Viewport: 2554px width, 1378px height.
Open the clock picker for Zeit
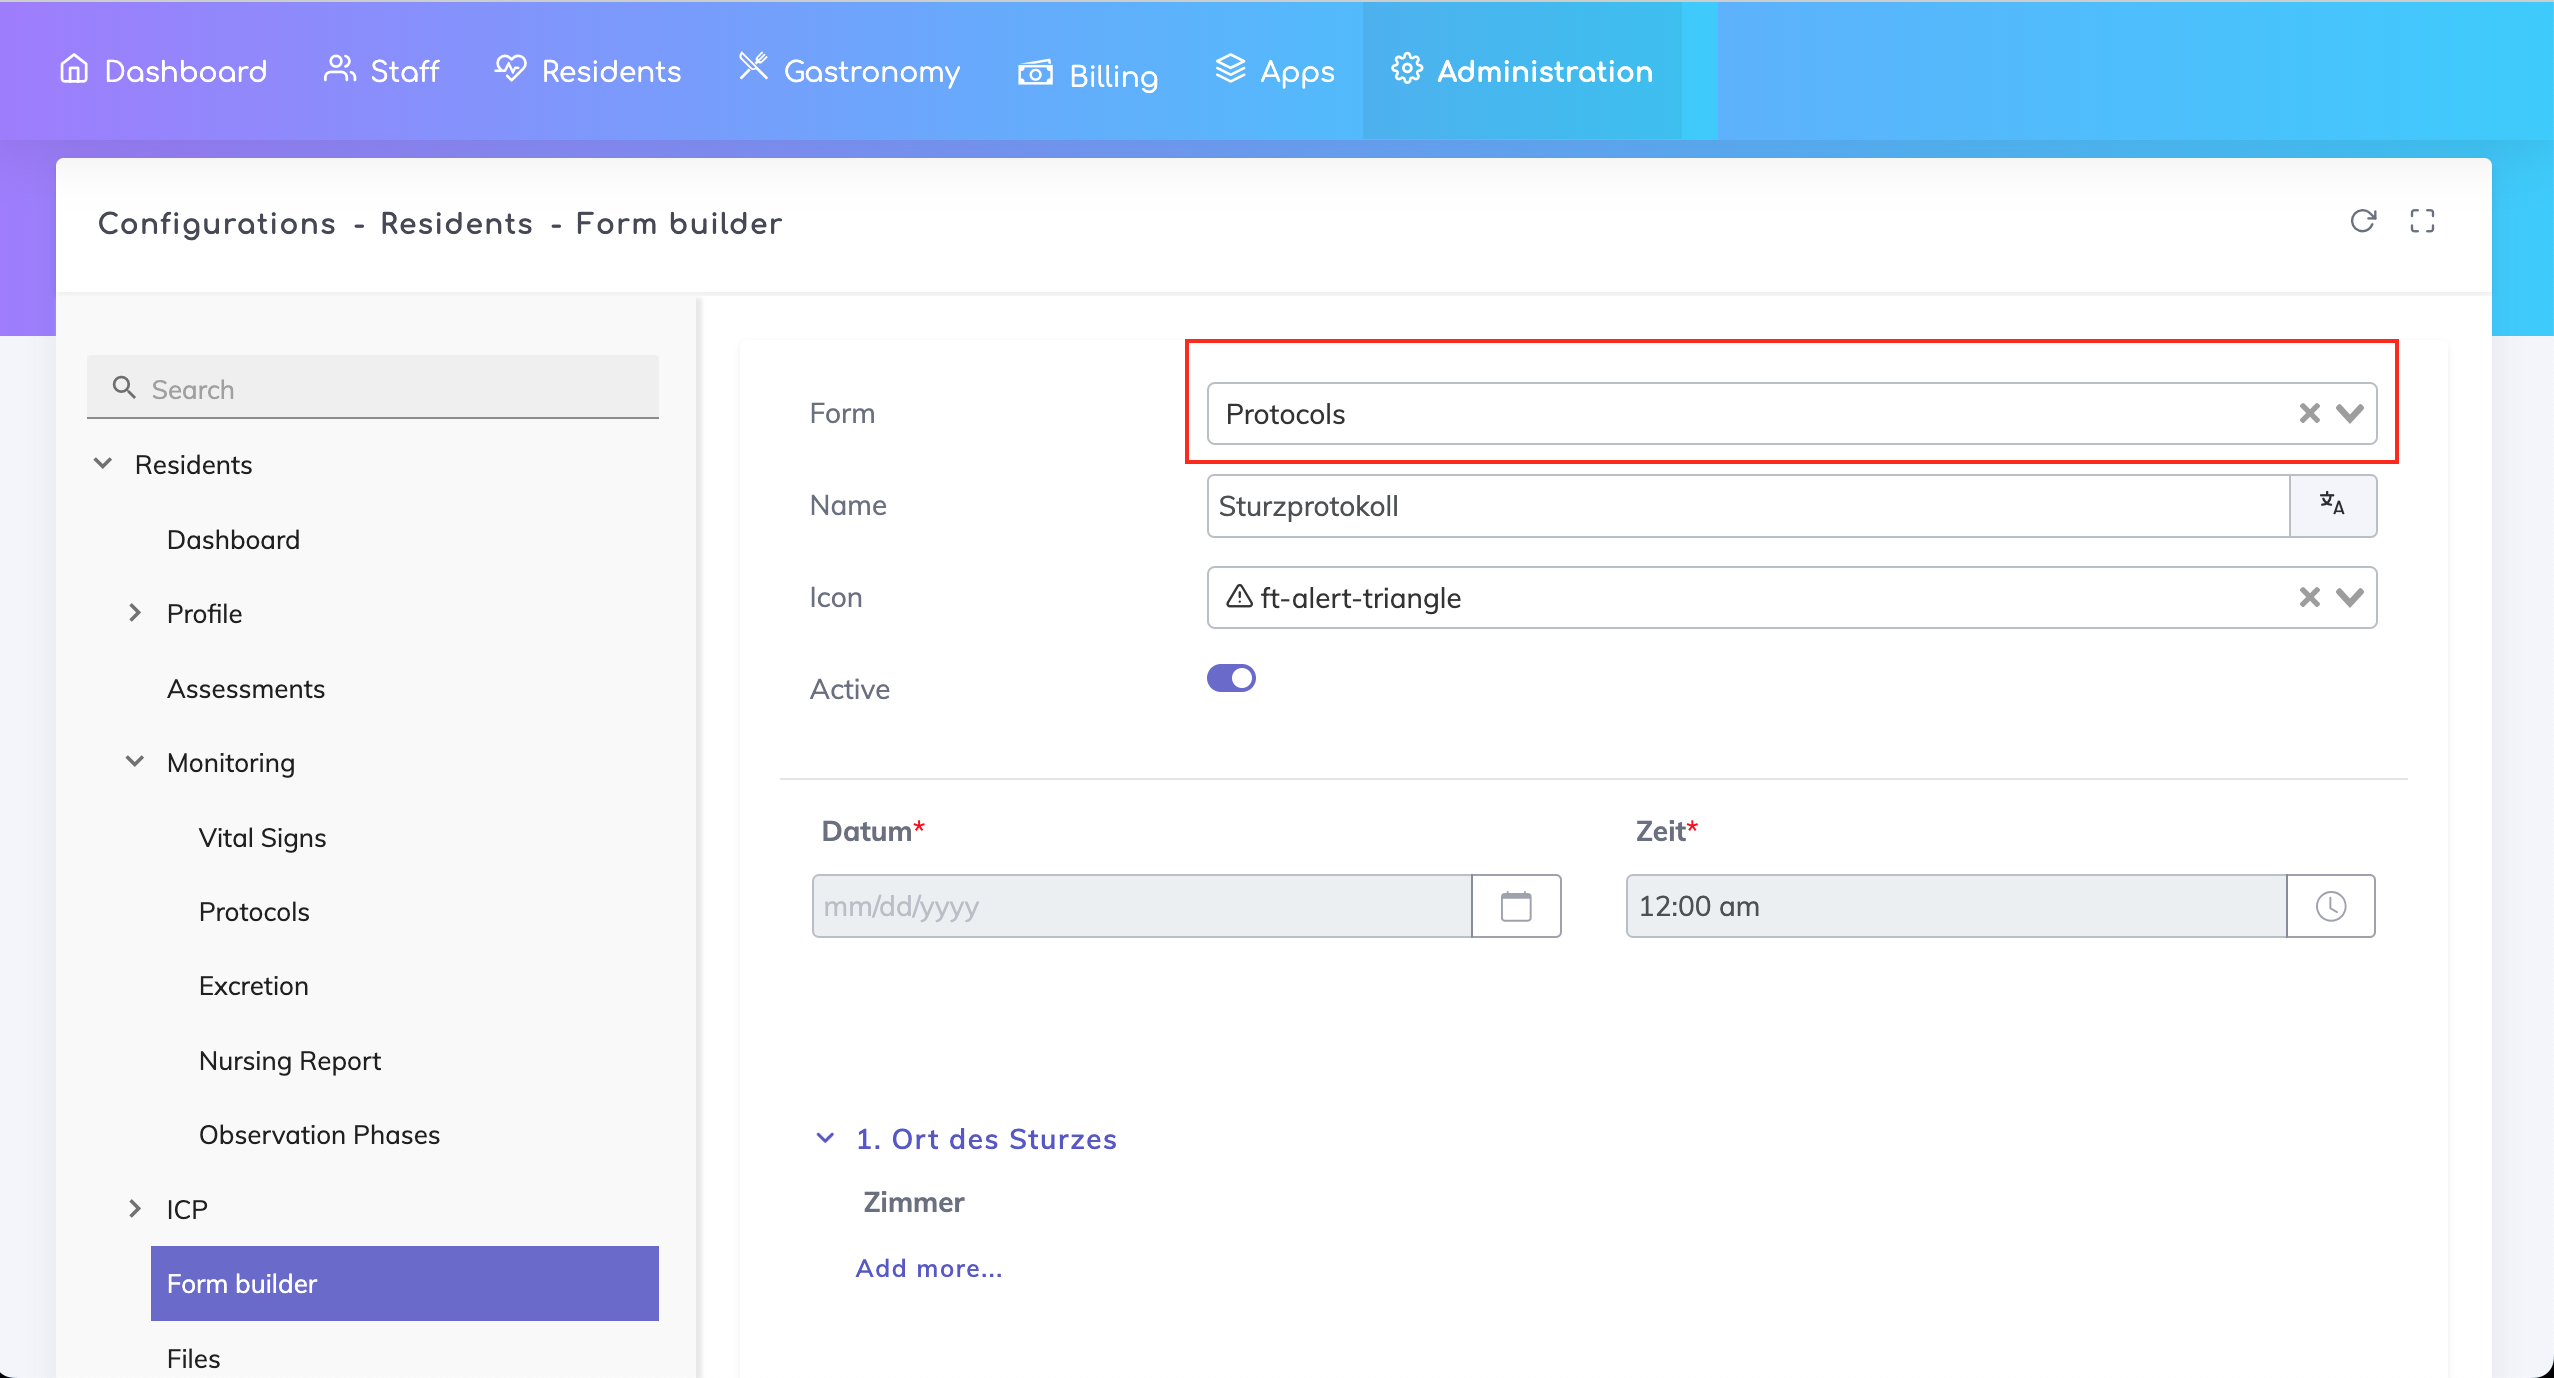tap(2330, 906)
